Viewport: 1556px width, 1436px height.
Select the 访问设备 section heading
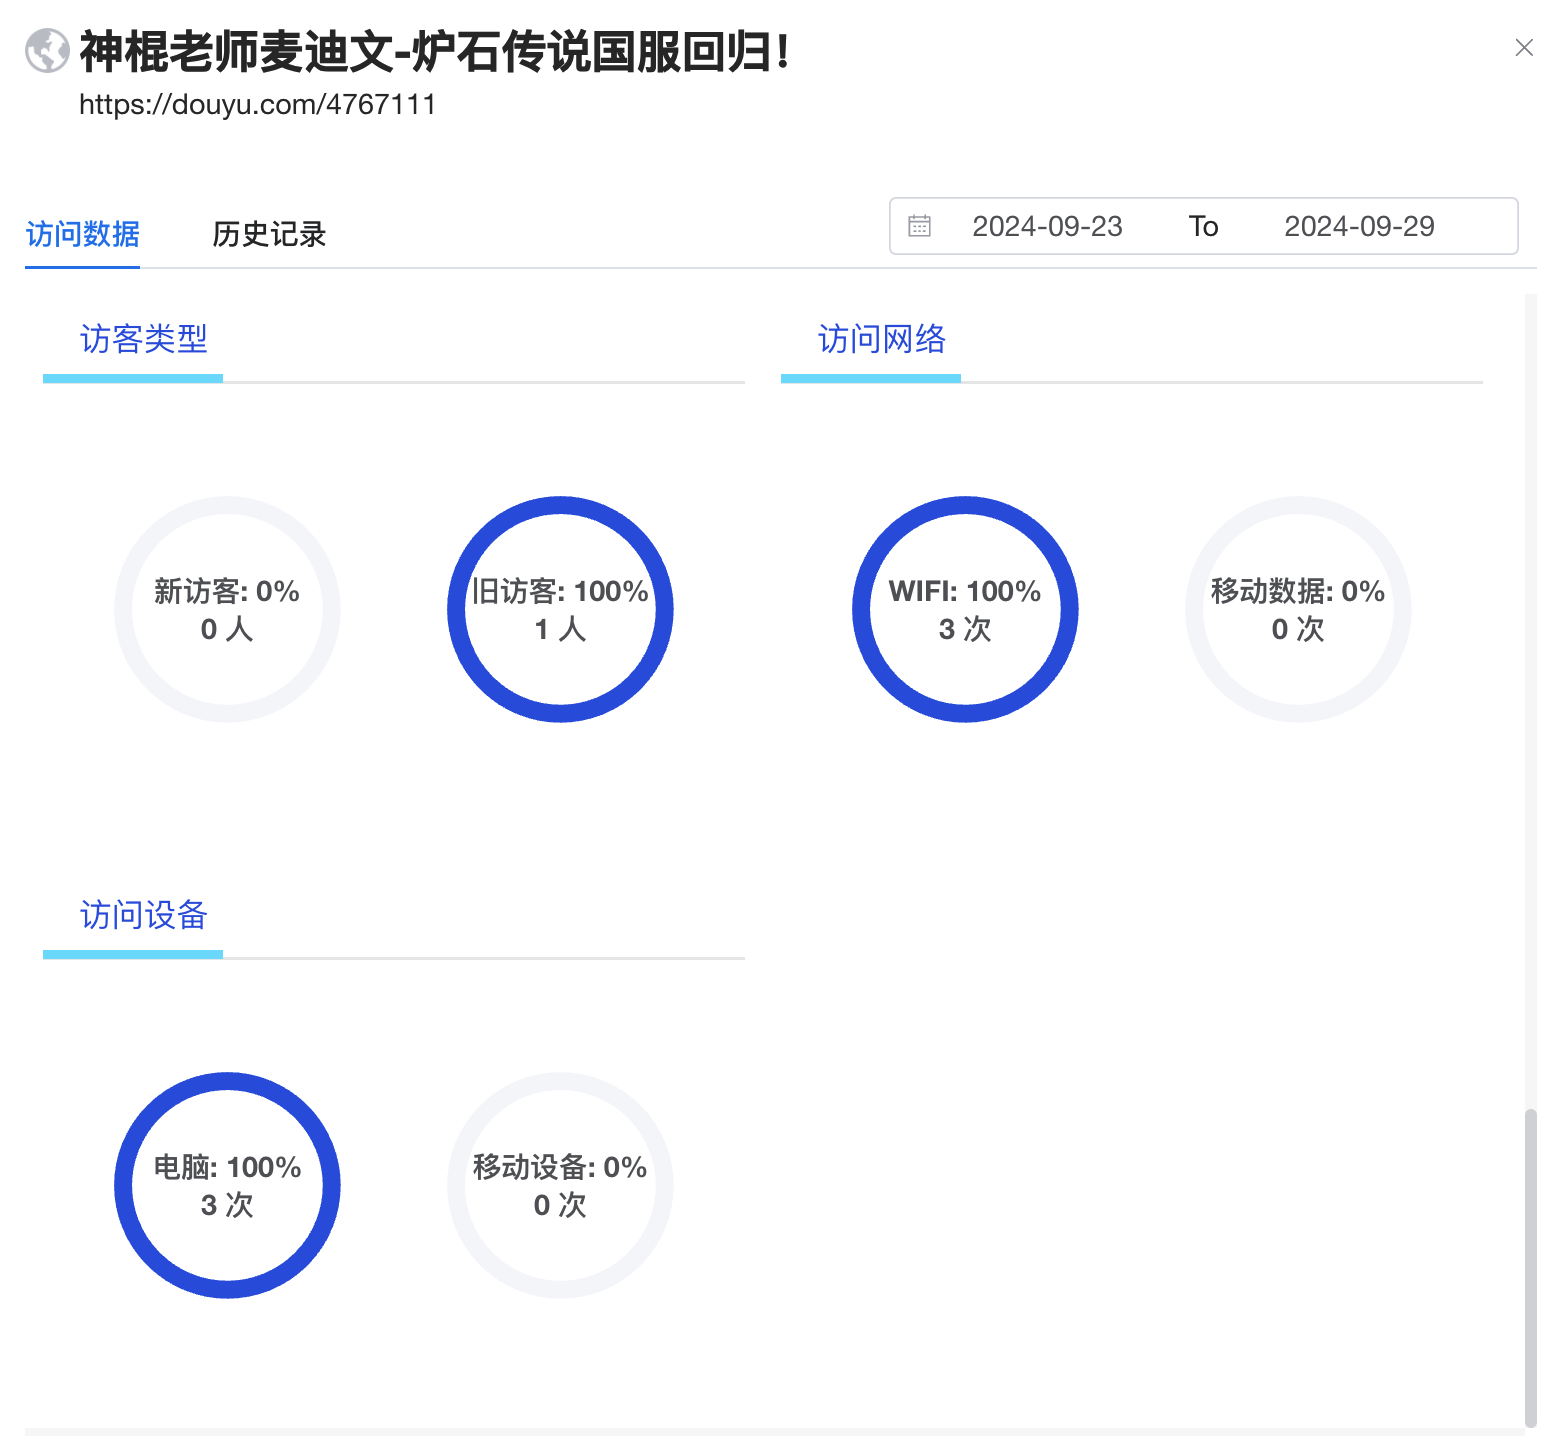click(x=143, y=915)
